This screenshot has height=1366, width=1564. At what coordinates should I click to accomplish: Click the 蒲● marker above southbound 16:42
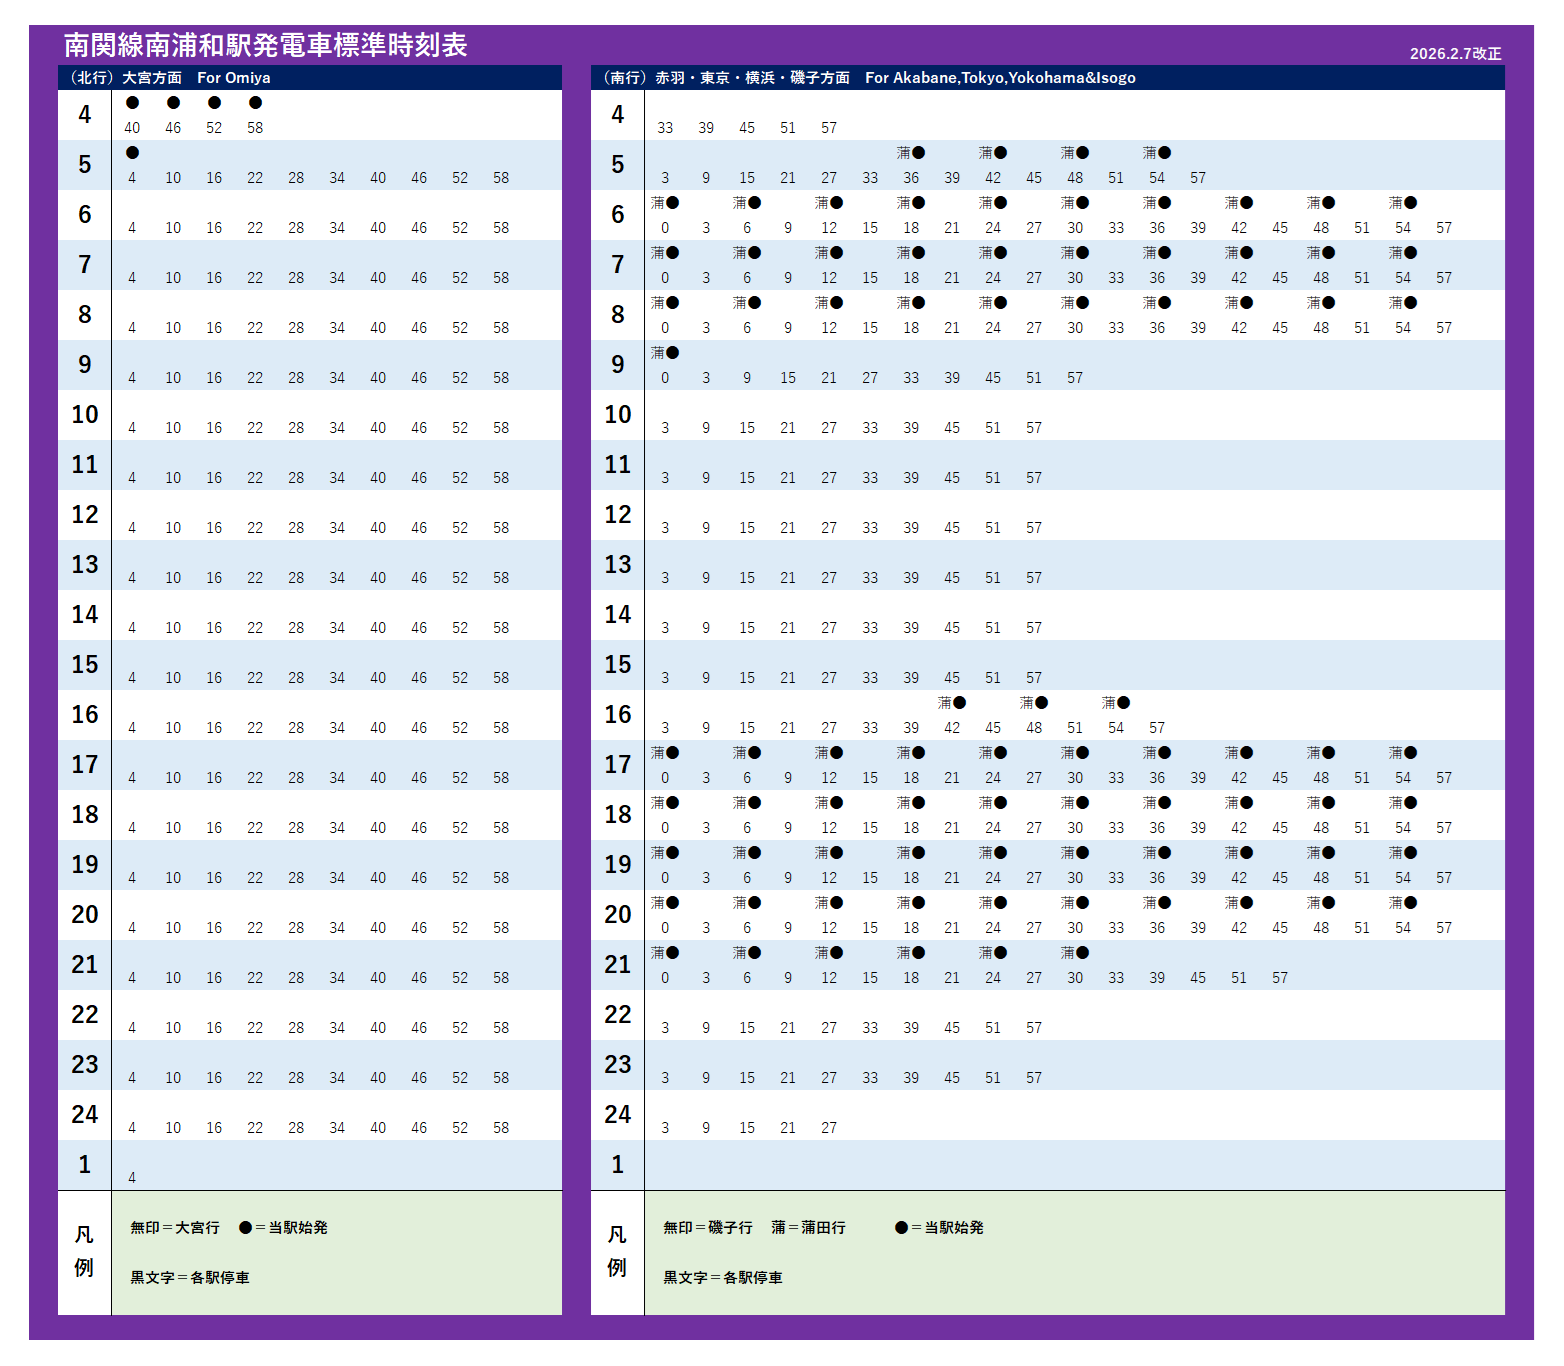(x=952, y=703)
